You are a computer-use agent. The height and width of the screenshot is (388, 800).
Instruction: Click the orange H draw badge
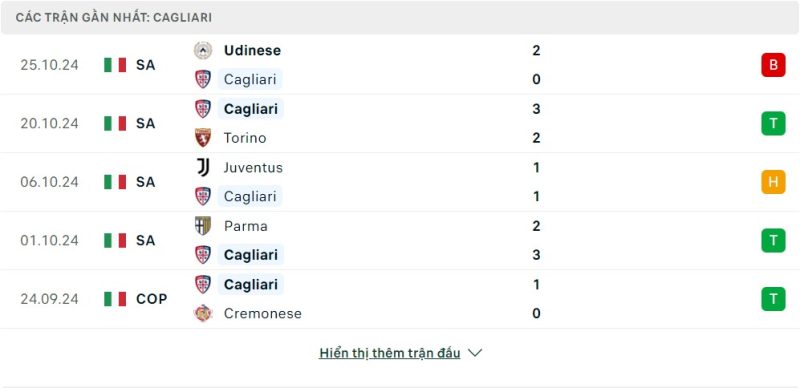click(773, 182)
